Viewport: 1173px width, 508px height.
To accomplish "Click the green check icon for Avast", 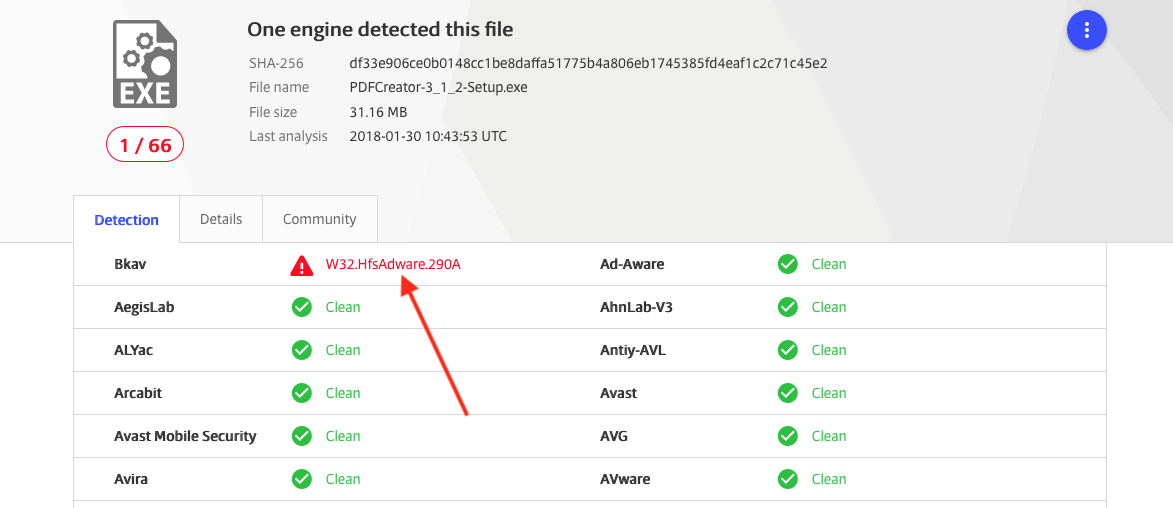I will click(x=788, y=393).
